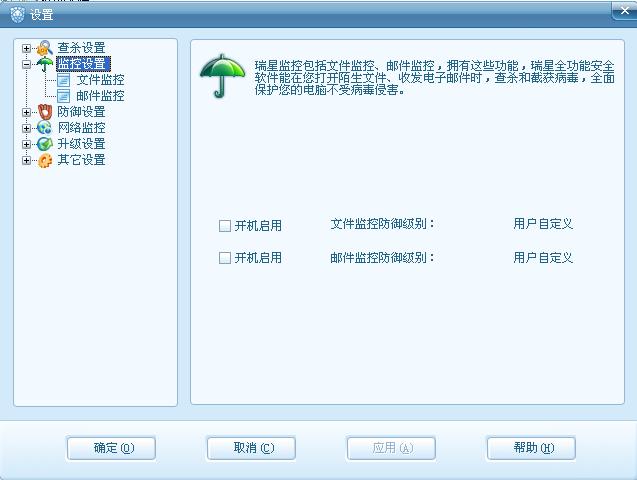The image size is (637, 480).
Task: Select 其它设置 in the settings tree
Action: (81, 160)
